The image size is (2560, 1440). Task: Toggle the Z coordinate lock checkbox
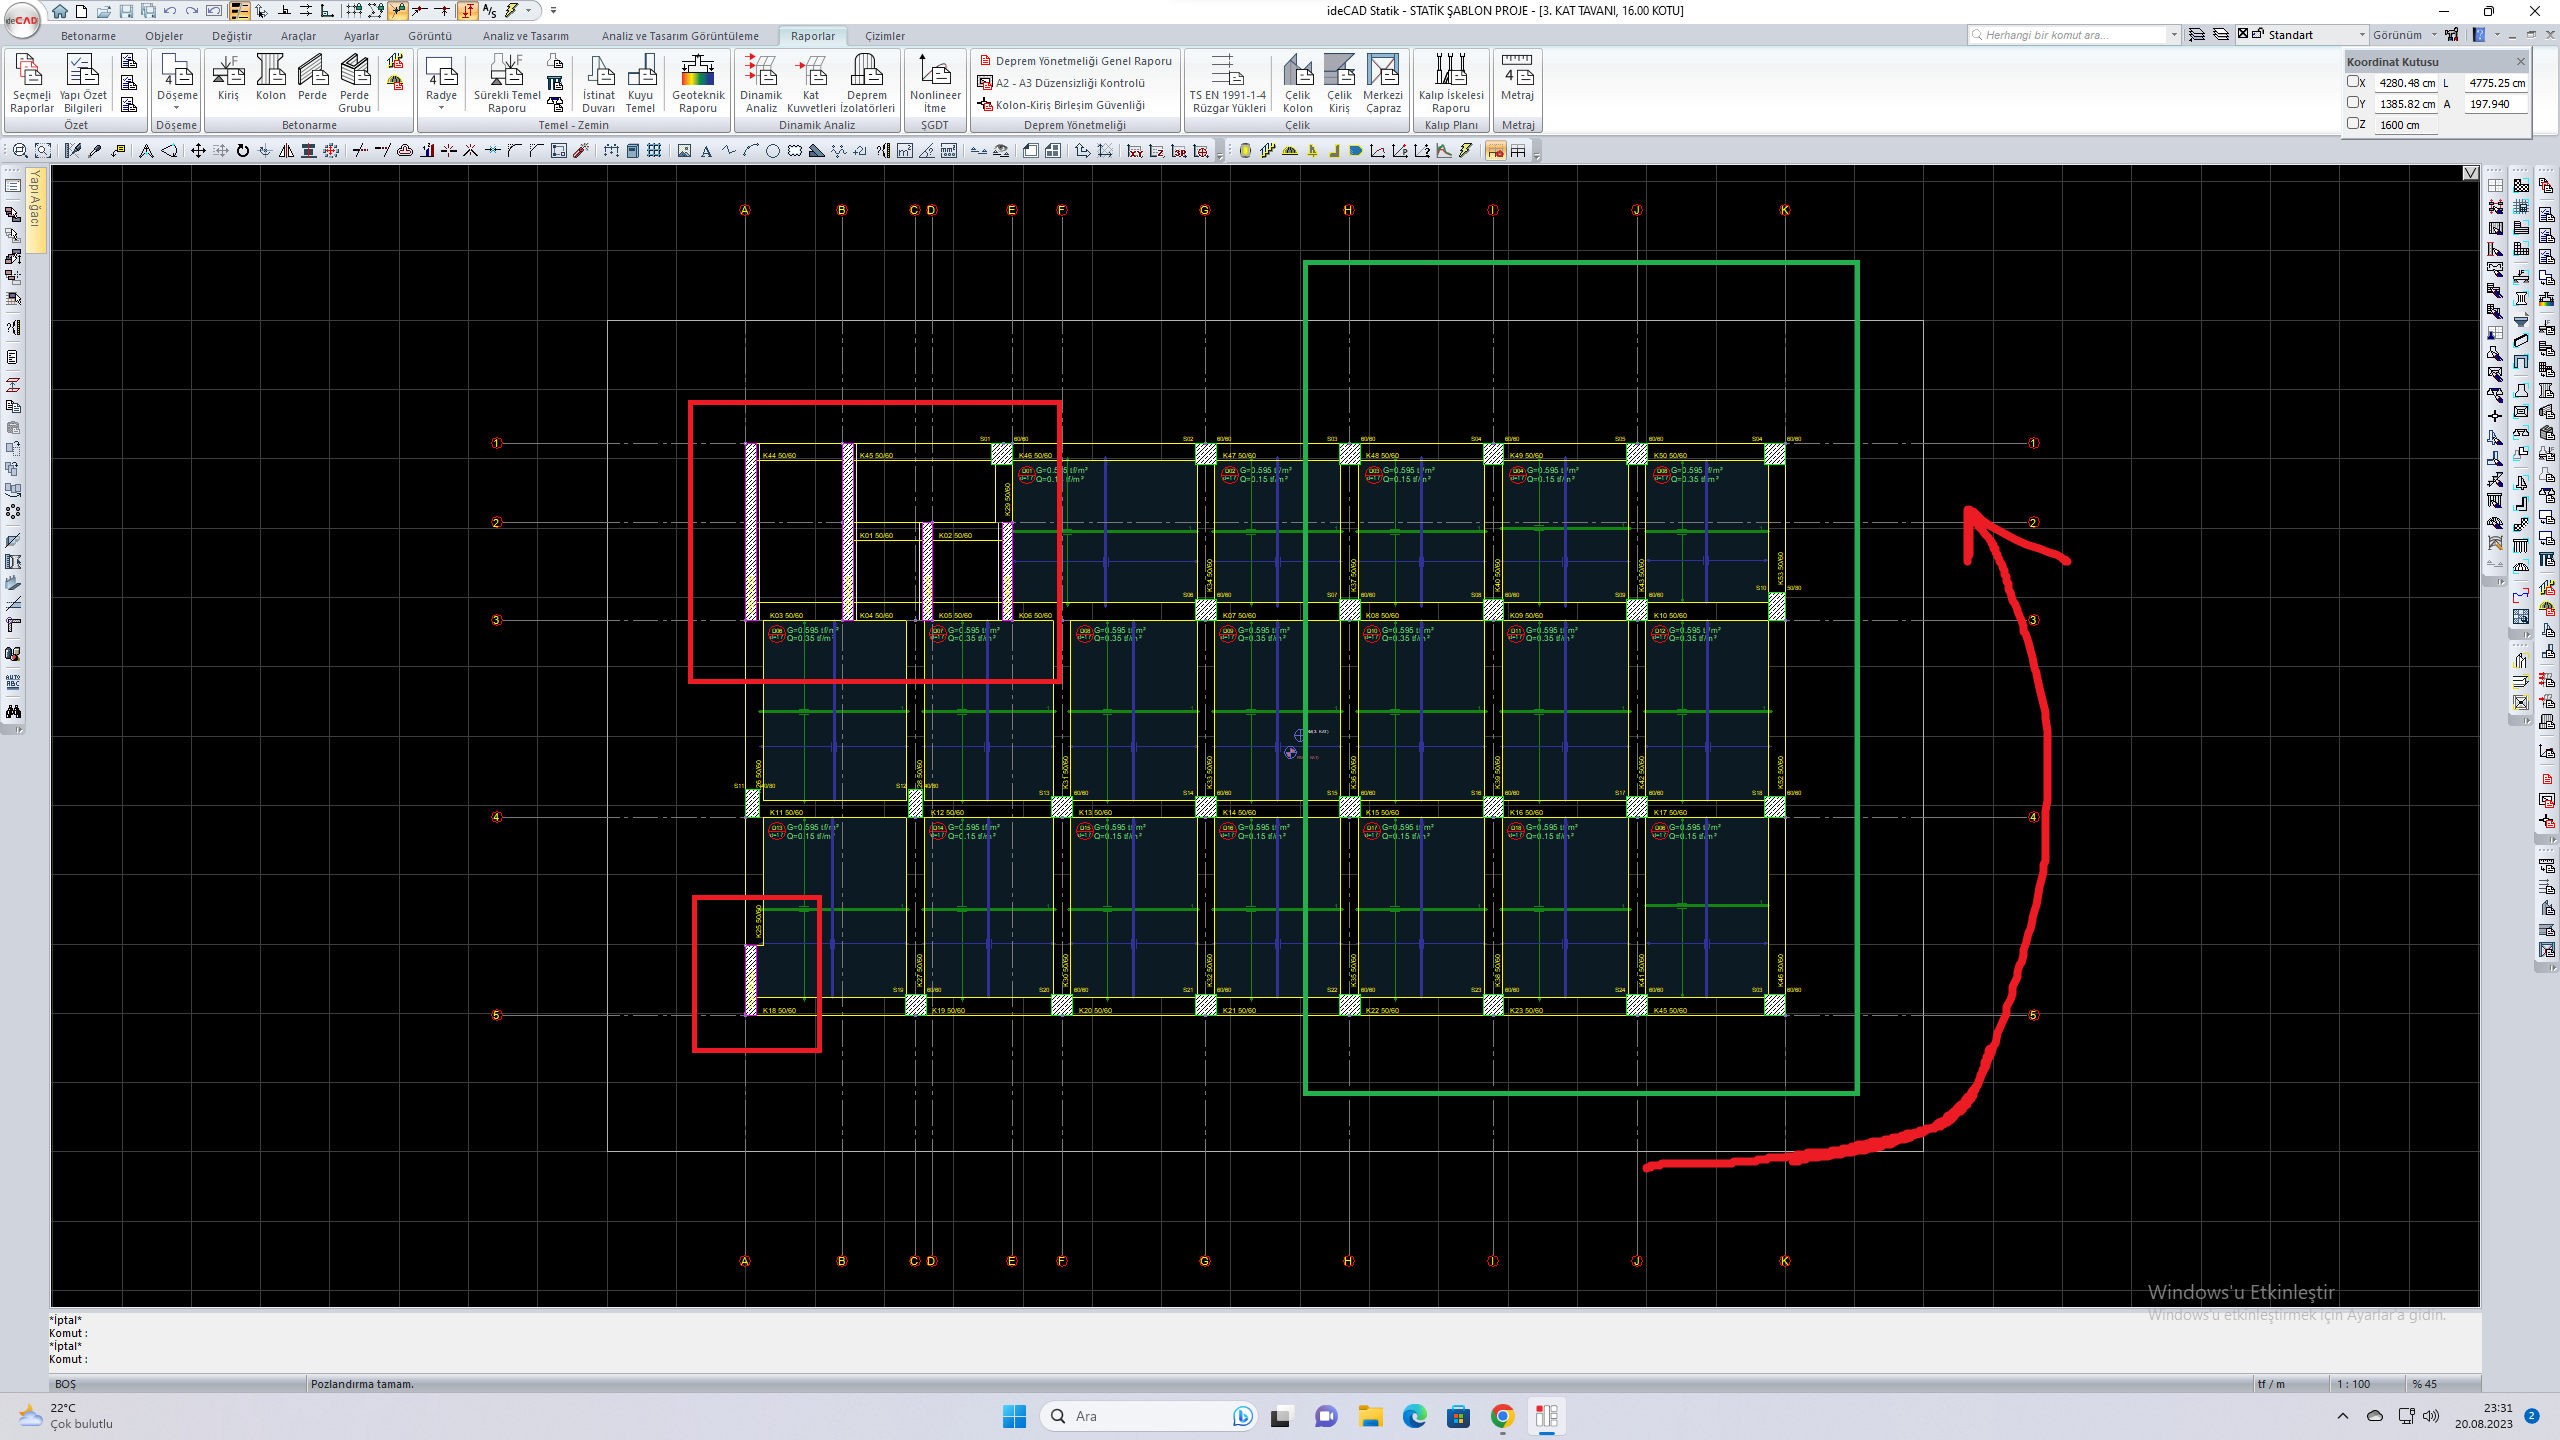click(2353, 124)
